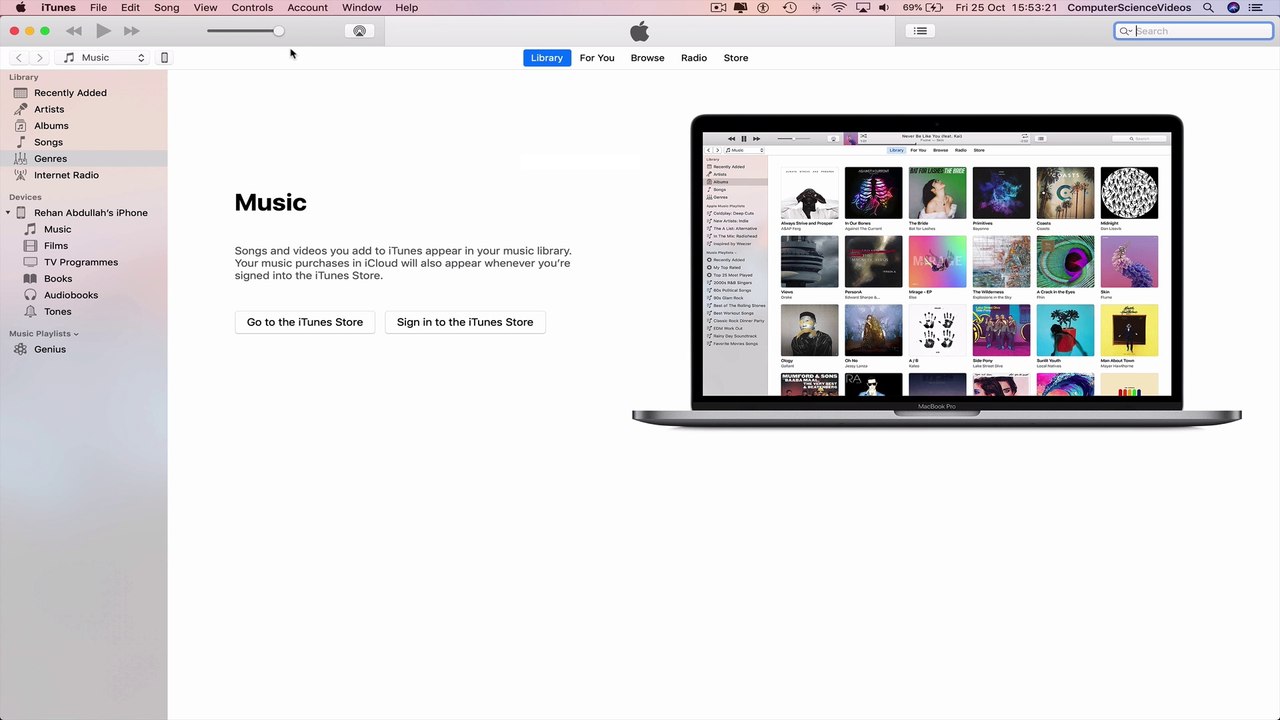Open Audiobooks on the iPhone
Screen dimensions: 1280x720
click(x=84, y=295)
